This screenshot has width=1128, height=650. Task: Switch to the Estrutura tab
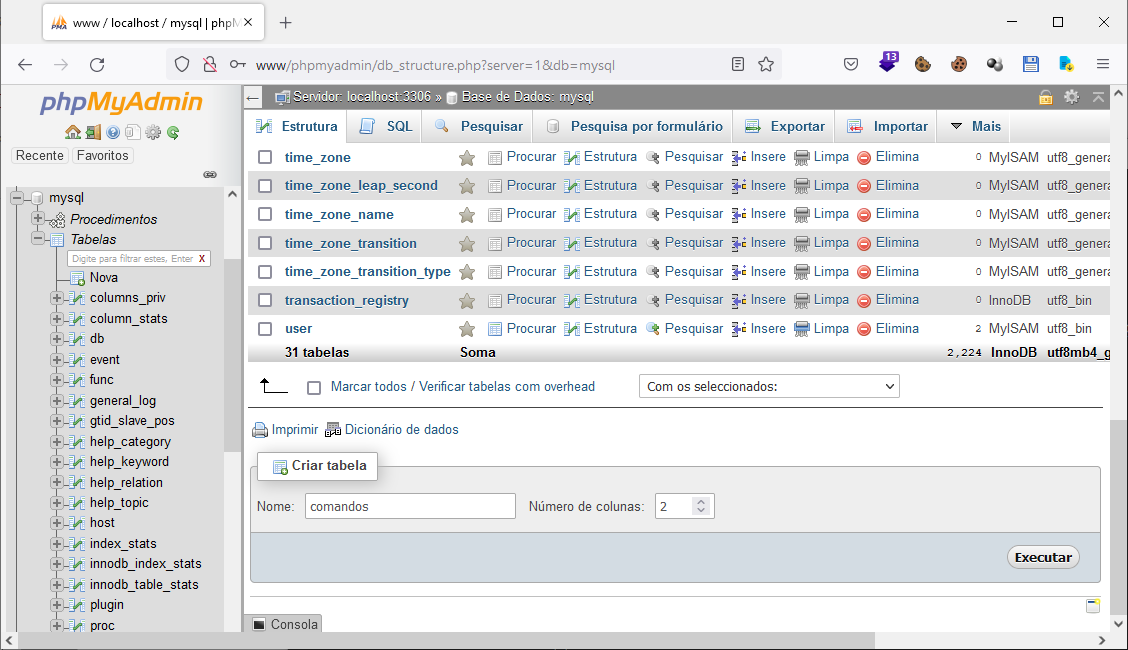tap(297, 127)
